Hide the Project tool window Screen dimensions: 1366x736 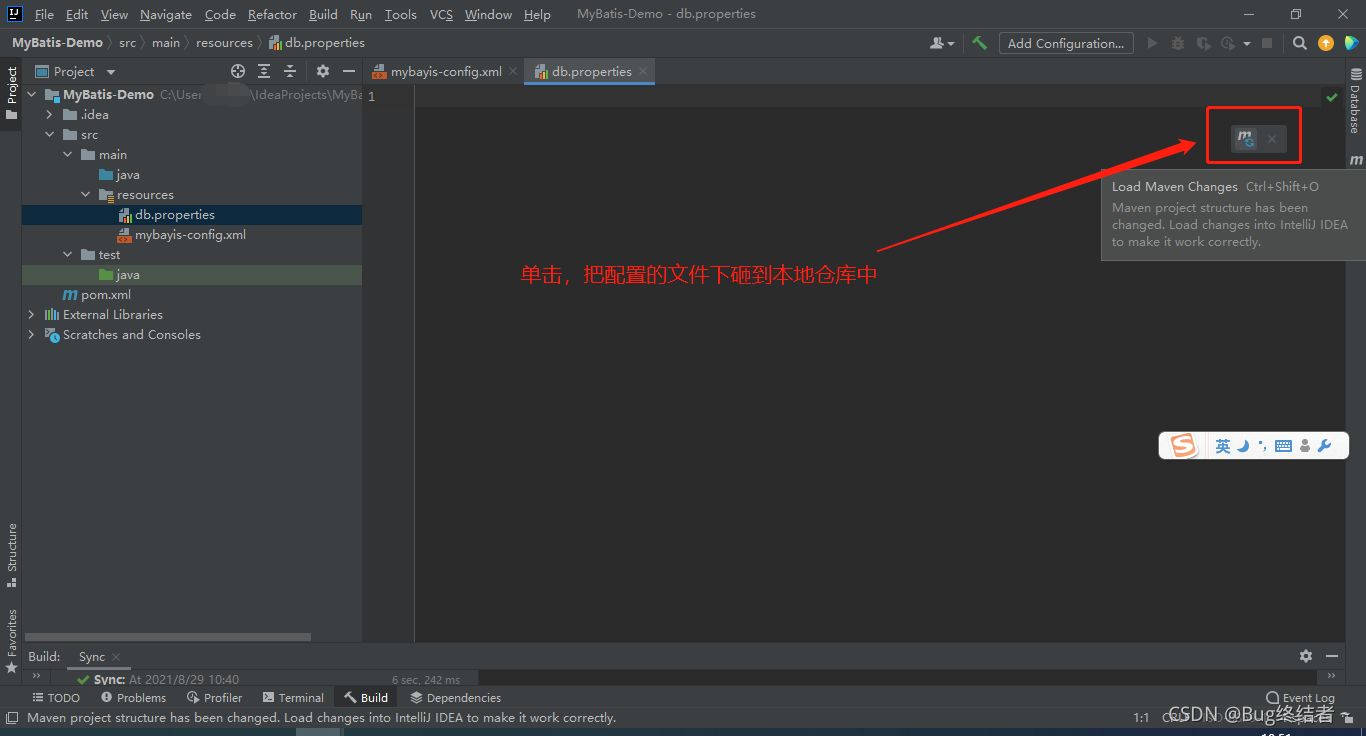click(x=349, y=71)
